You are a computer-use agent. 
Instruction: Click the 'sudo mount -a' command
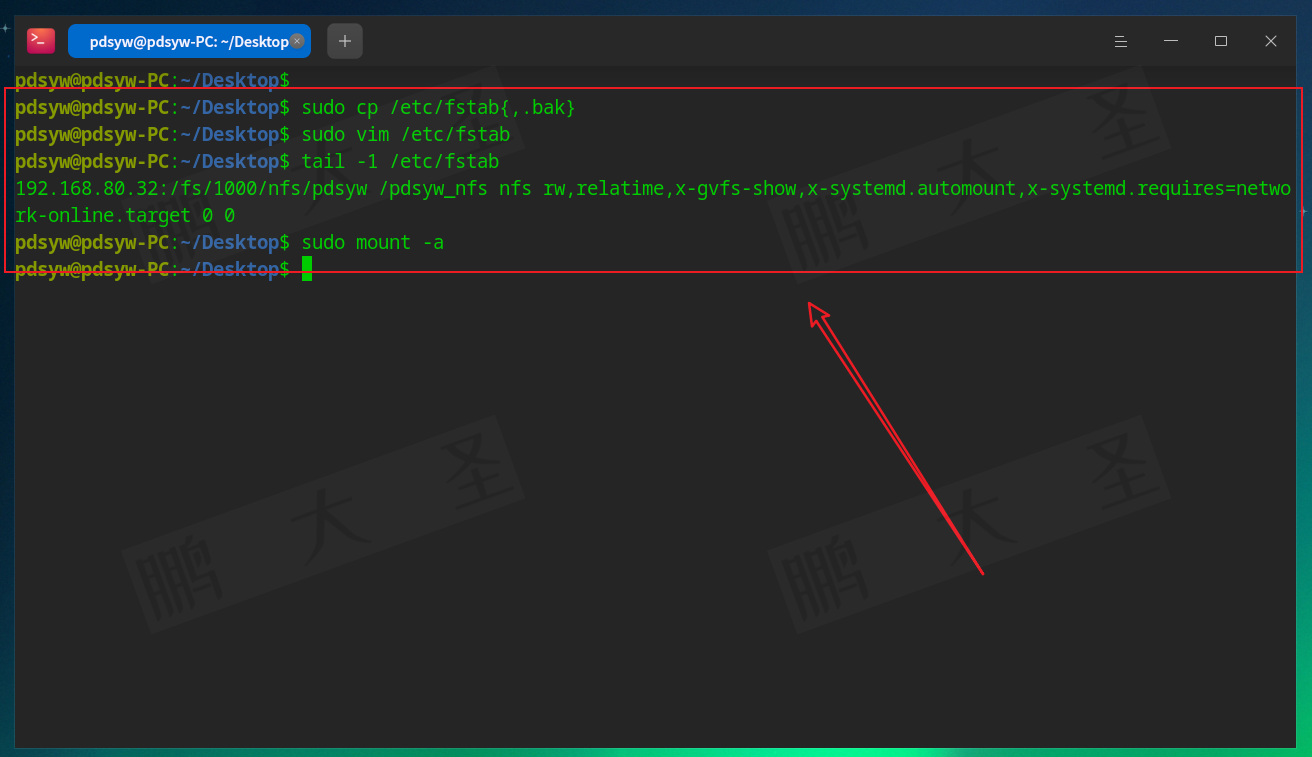[x=372, y=242]
